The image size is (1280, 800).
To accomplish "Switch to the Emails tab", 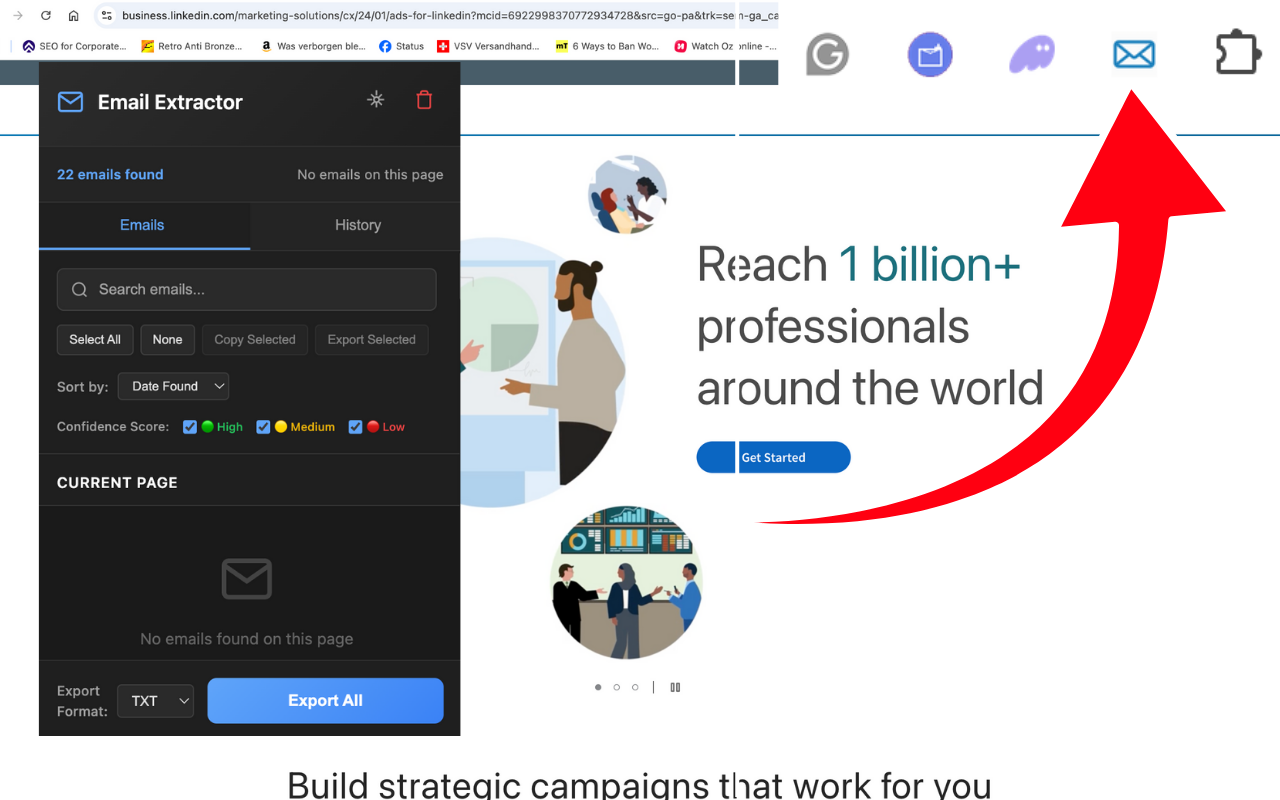I will 142,225.
